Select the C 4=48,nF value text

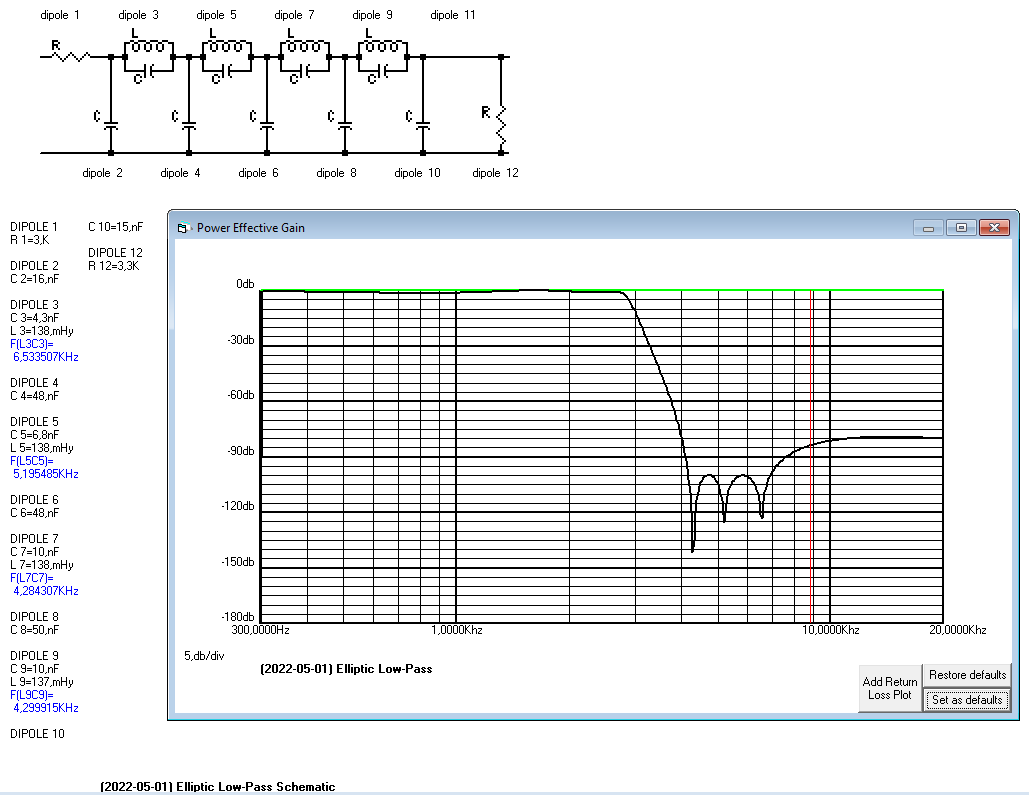click(34, 396)
